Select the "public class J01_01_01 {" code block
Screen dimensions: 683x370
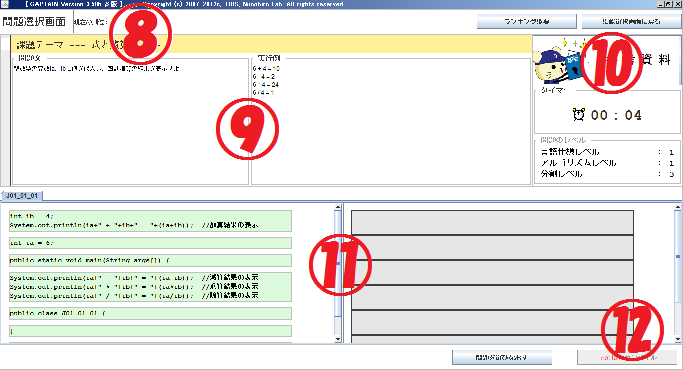(150, 313)
